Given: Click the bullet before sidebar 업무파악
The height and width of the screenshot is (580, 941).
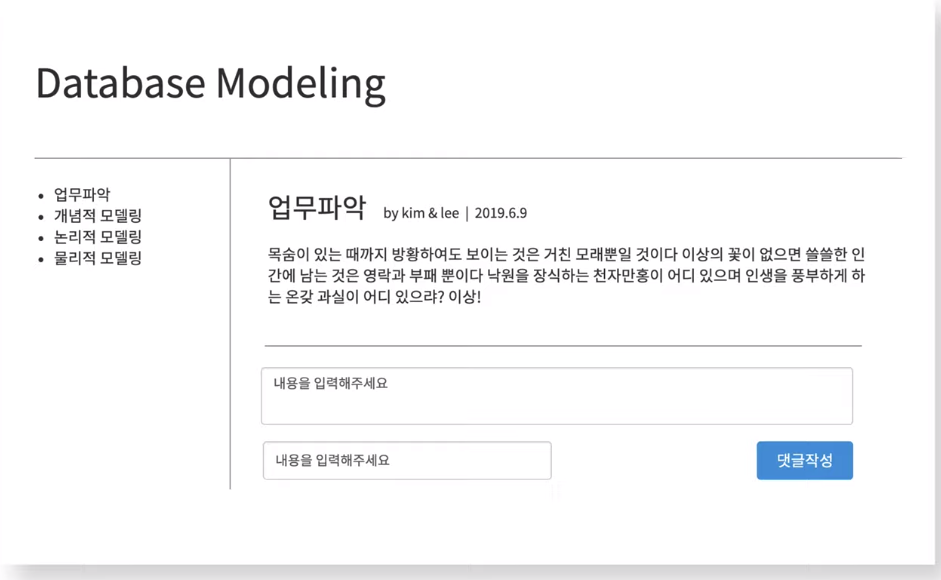Looking at the screenshot, I should 41,196.
